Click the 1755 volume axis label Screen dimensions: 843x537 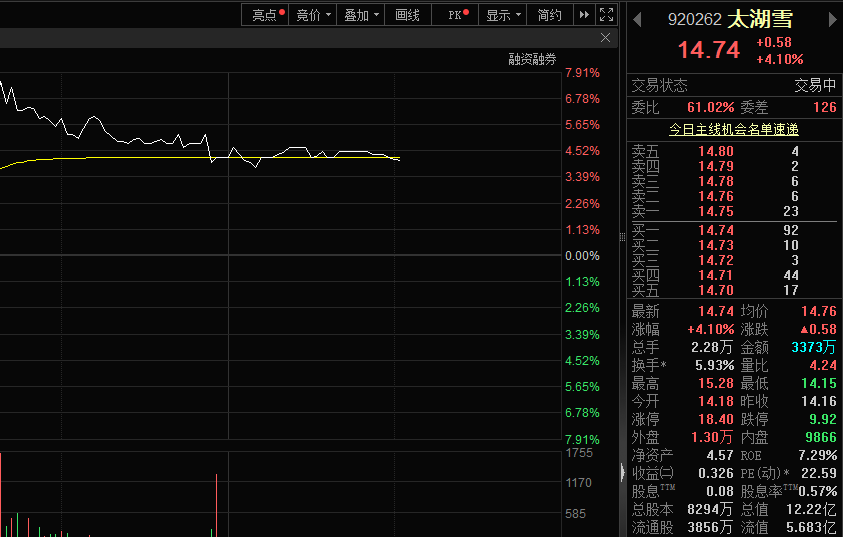pyautogui.click(x=579, y=453)
